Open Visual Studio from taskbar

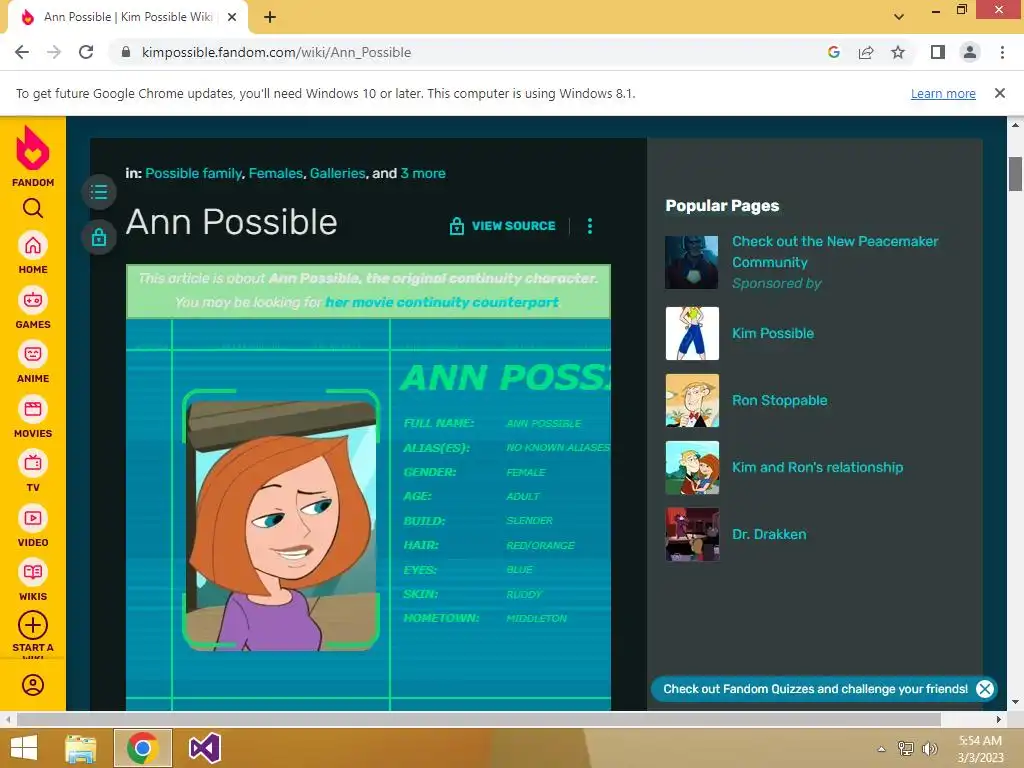click(x=205, y=748)
